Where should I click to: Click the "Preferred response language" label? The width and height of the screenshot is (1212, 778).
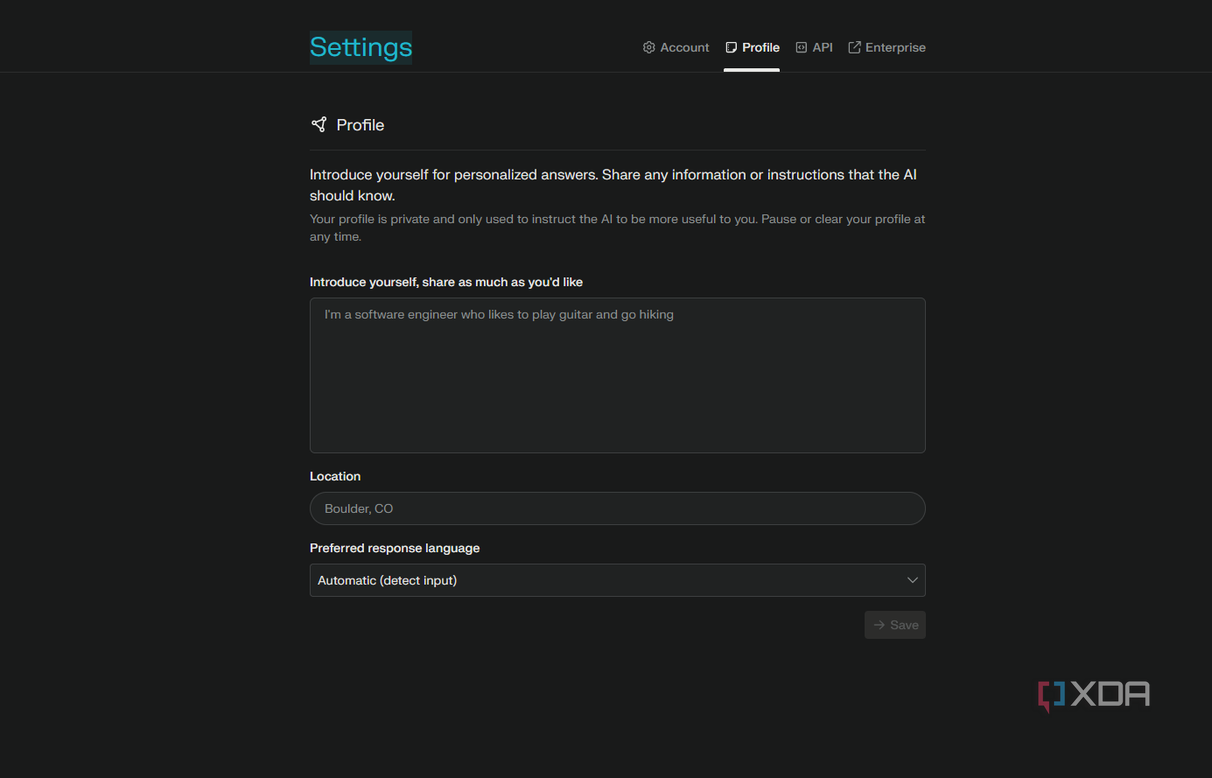pyautogui.click(x=395, y=548)
